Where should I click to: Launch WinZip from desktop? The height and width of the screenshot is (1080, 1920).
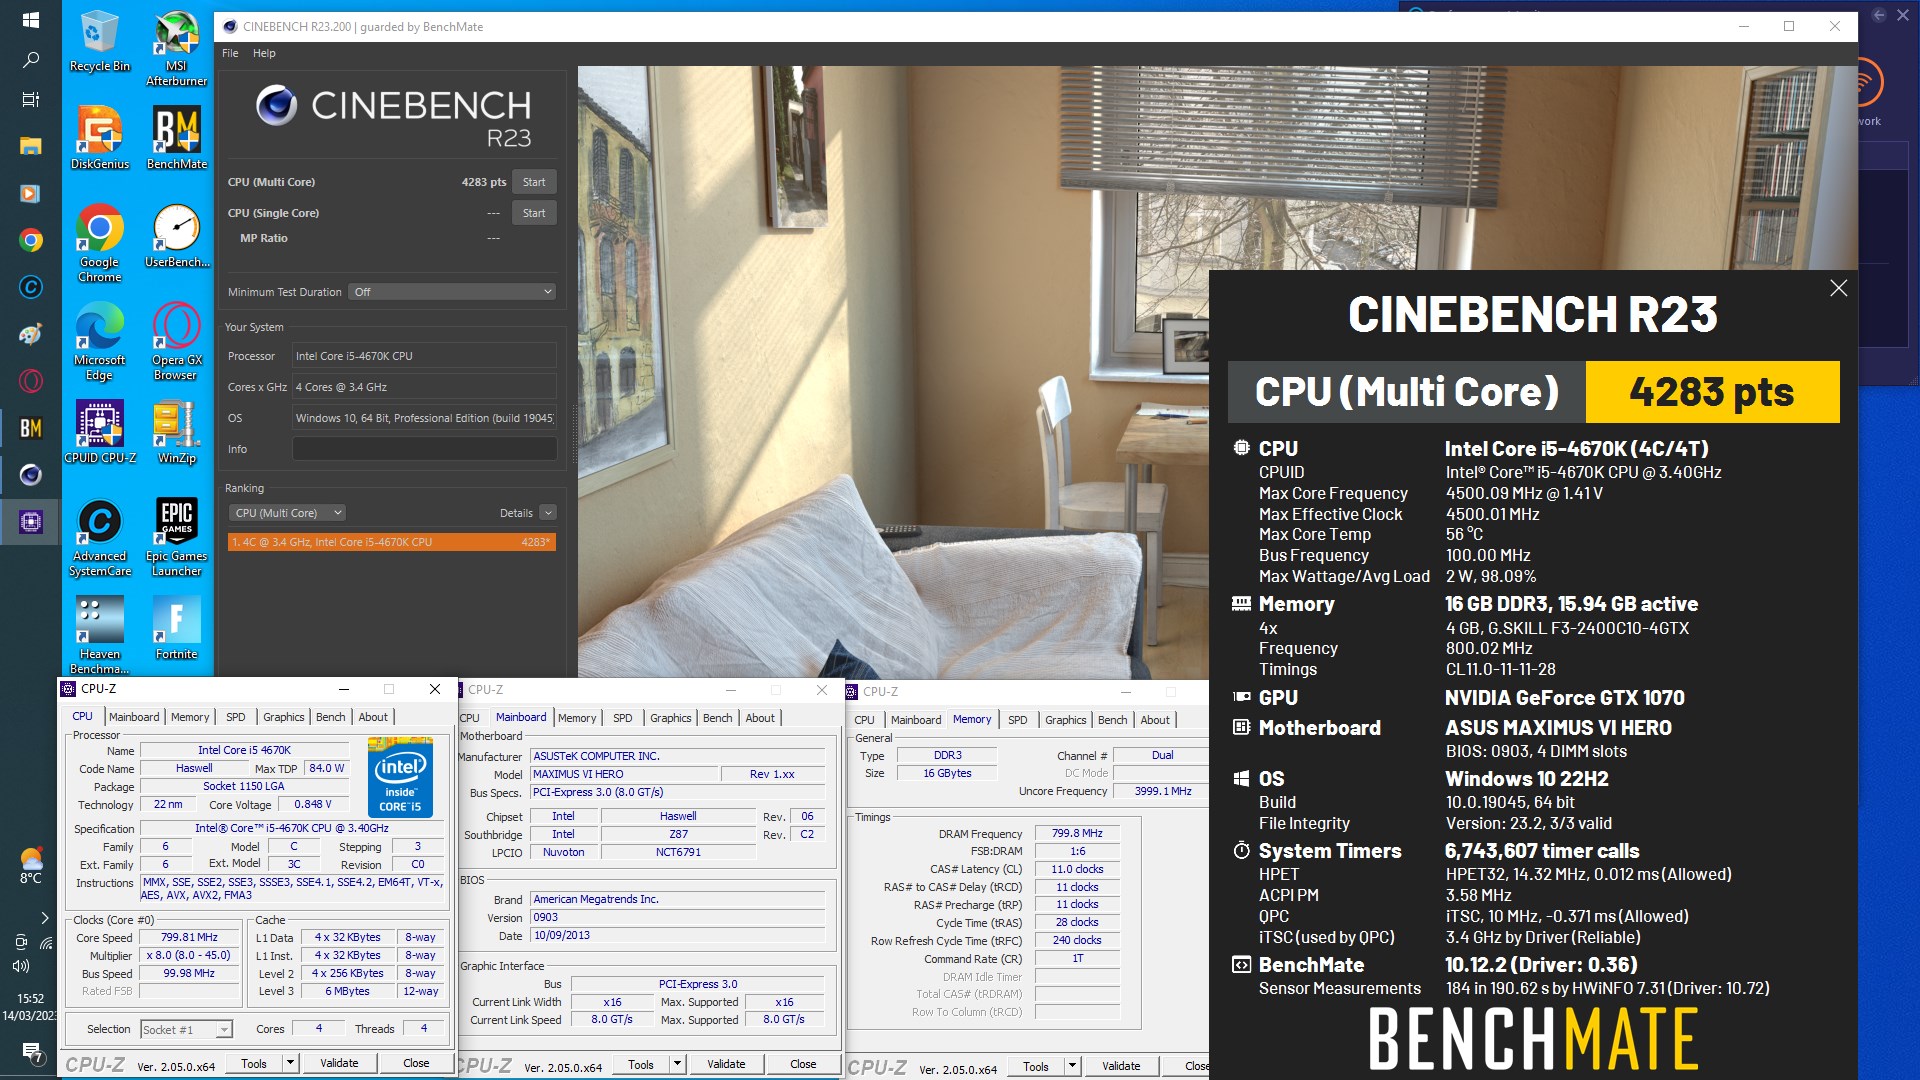click(177, 432)
